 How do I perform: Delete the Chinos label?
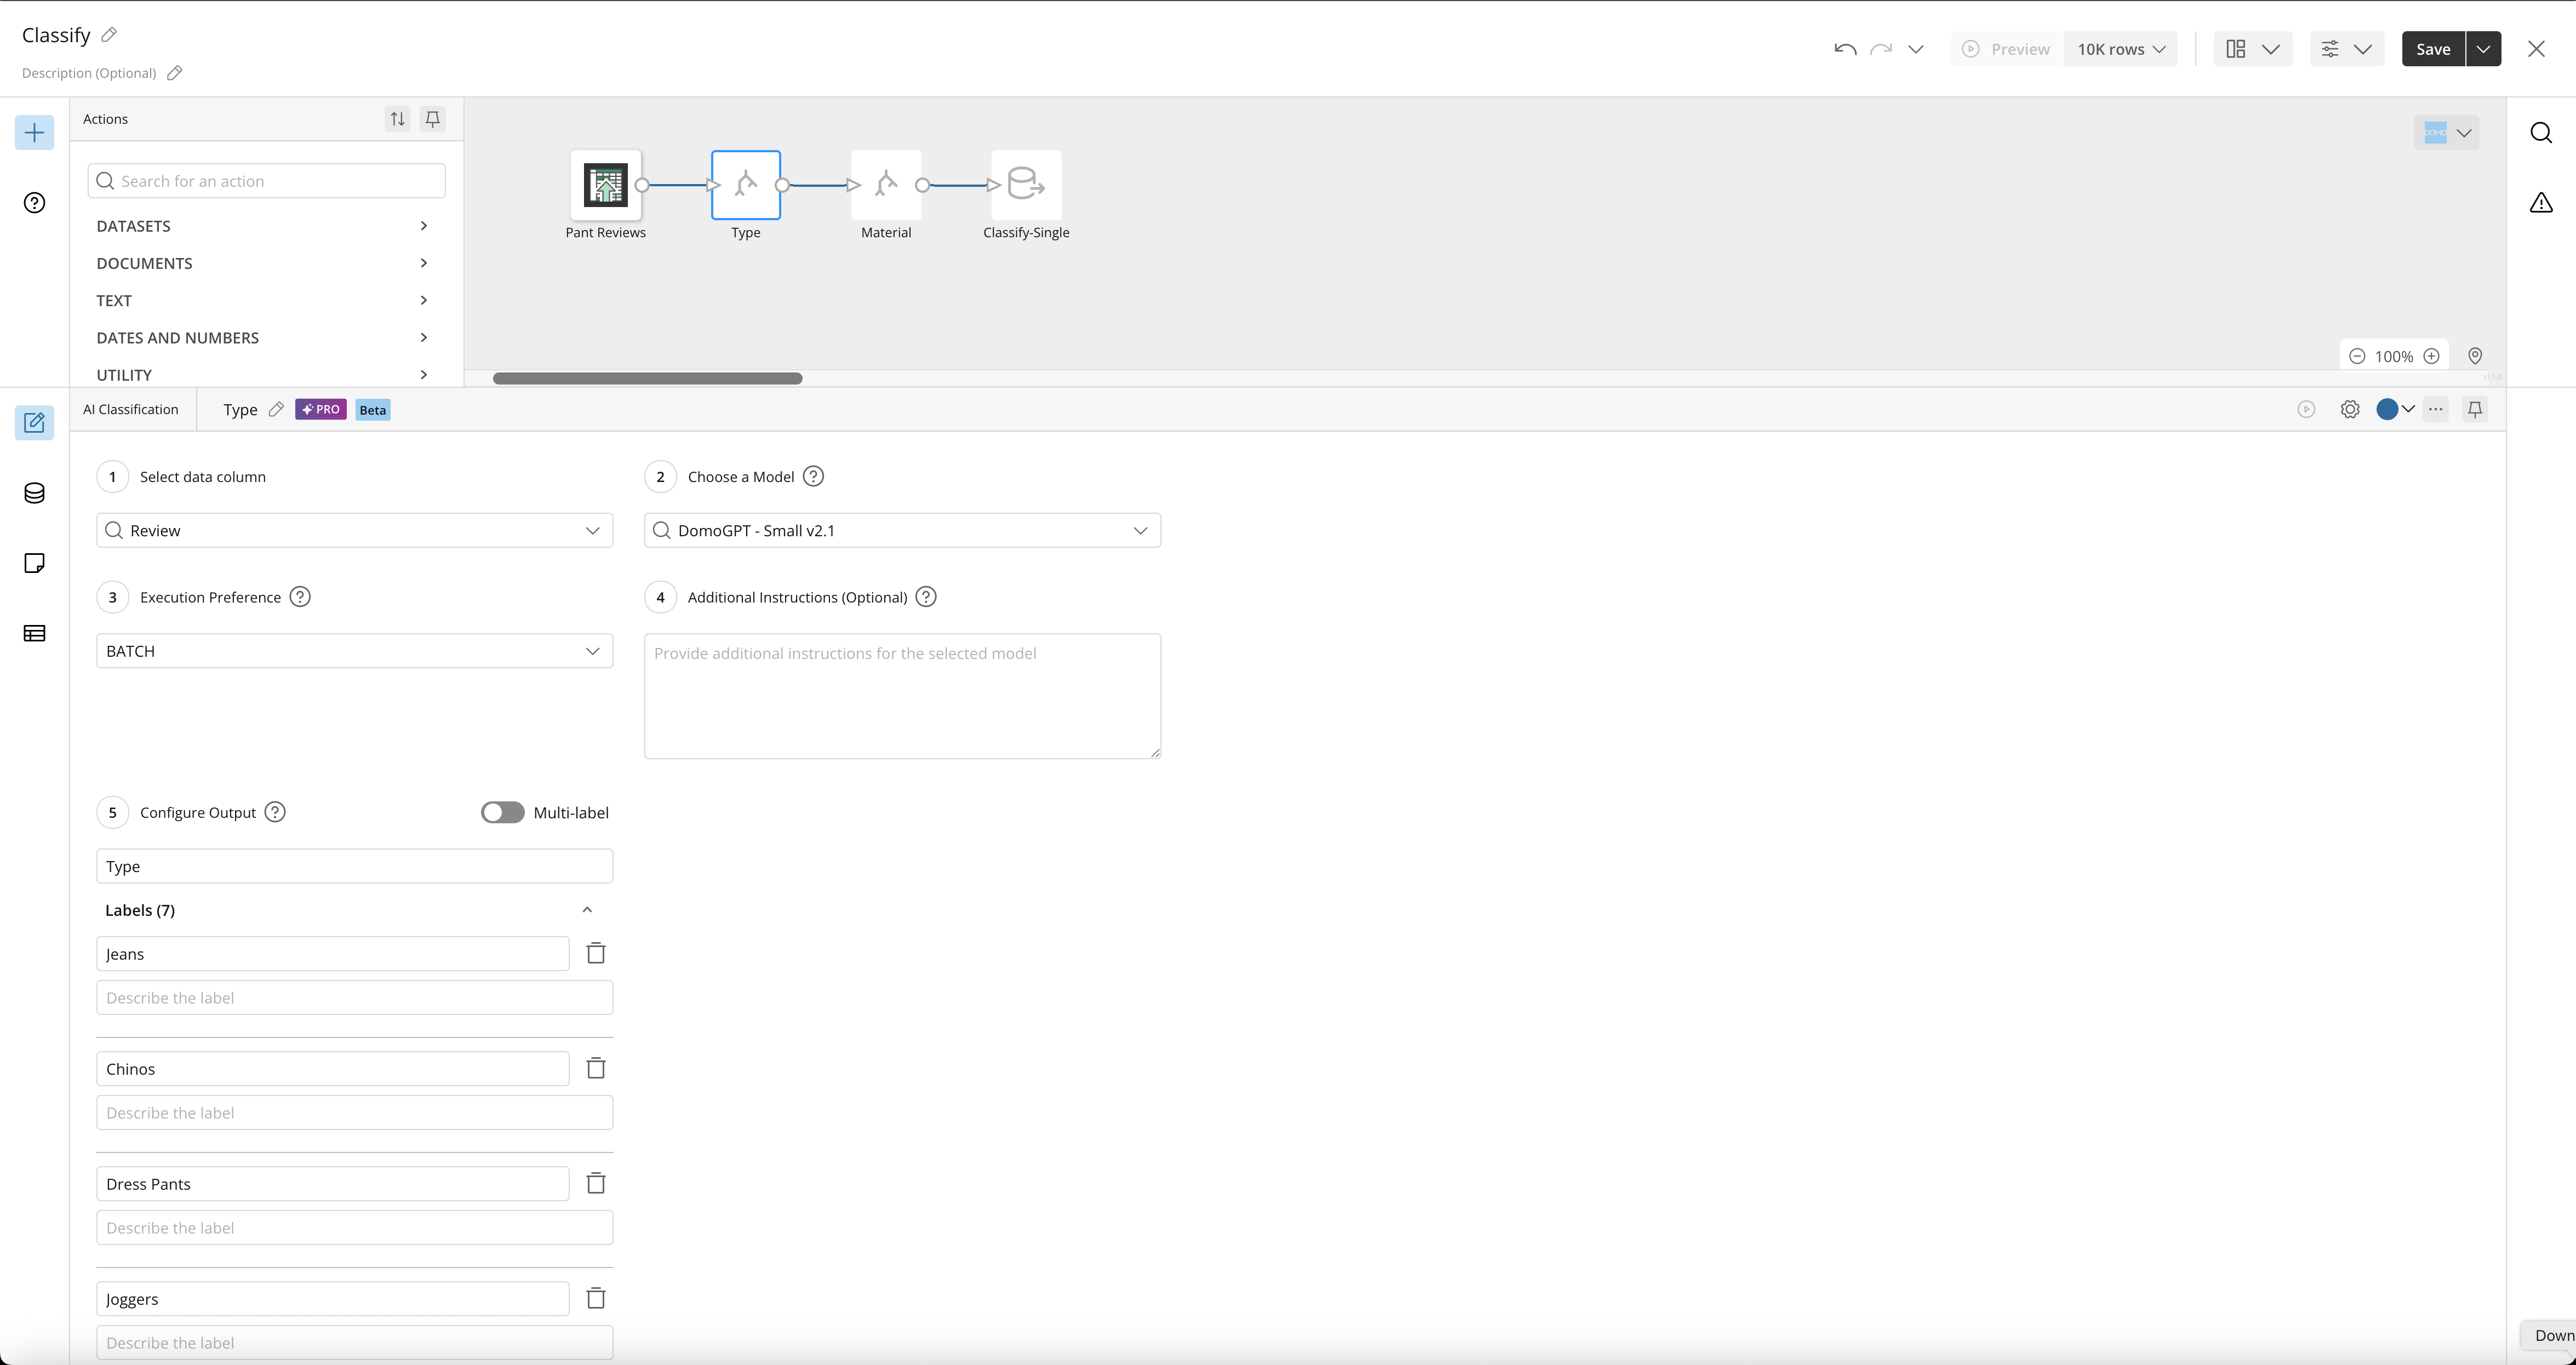[x=596, y=1068]
